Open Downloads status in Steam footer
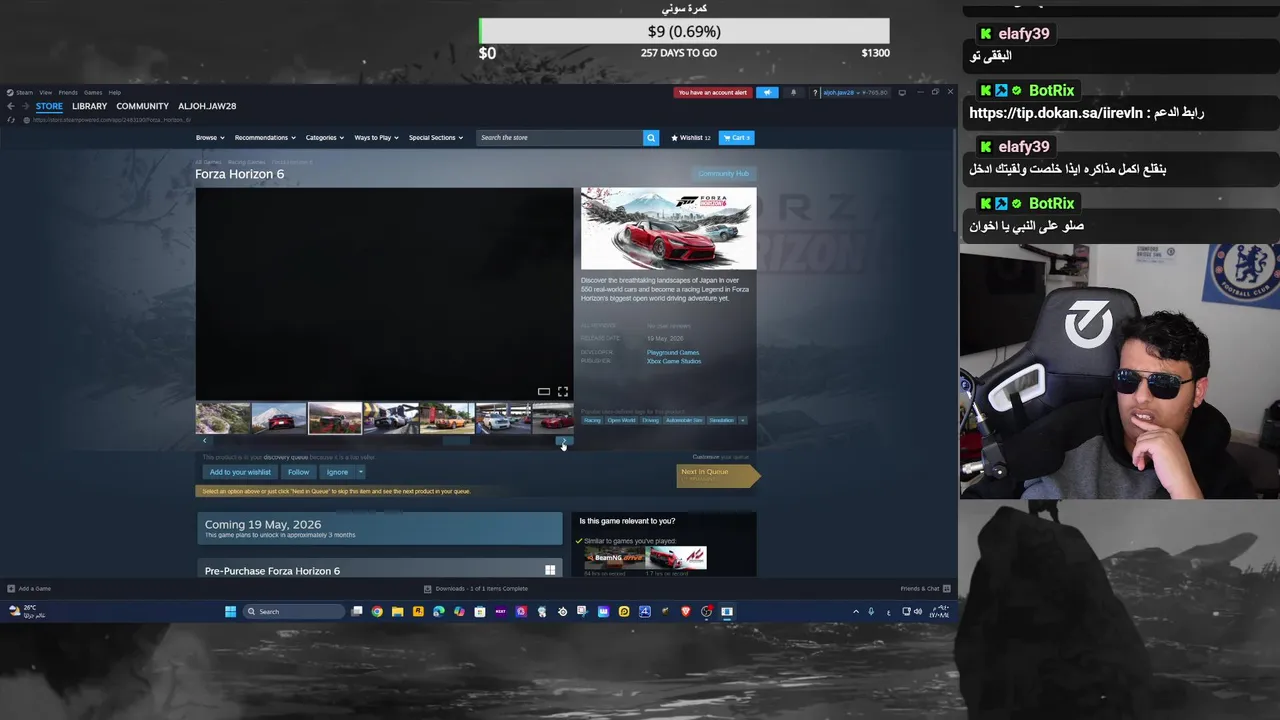 pyautogui.click(x=476, y=589)
